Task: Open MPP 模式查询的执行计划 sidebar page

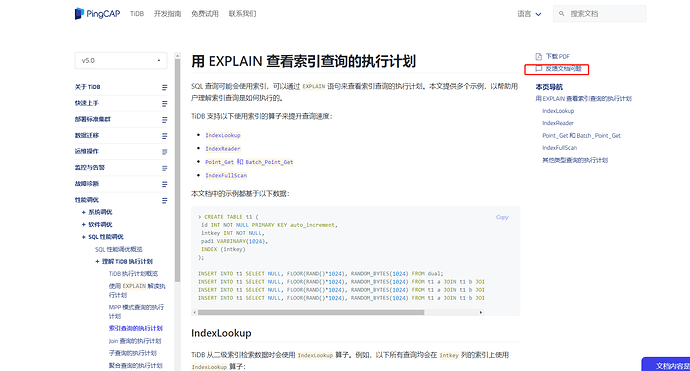Action: (136, 312)
